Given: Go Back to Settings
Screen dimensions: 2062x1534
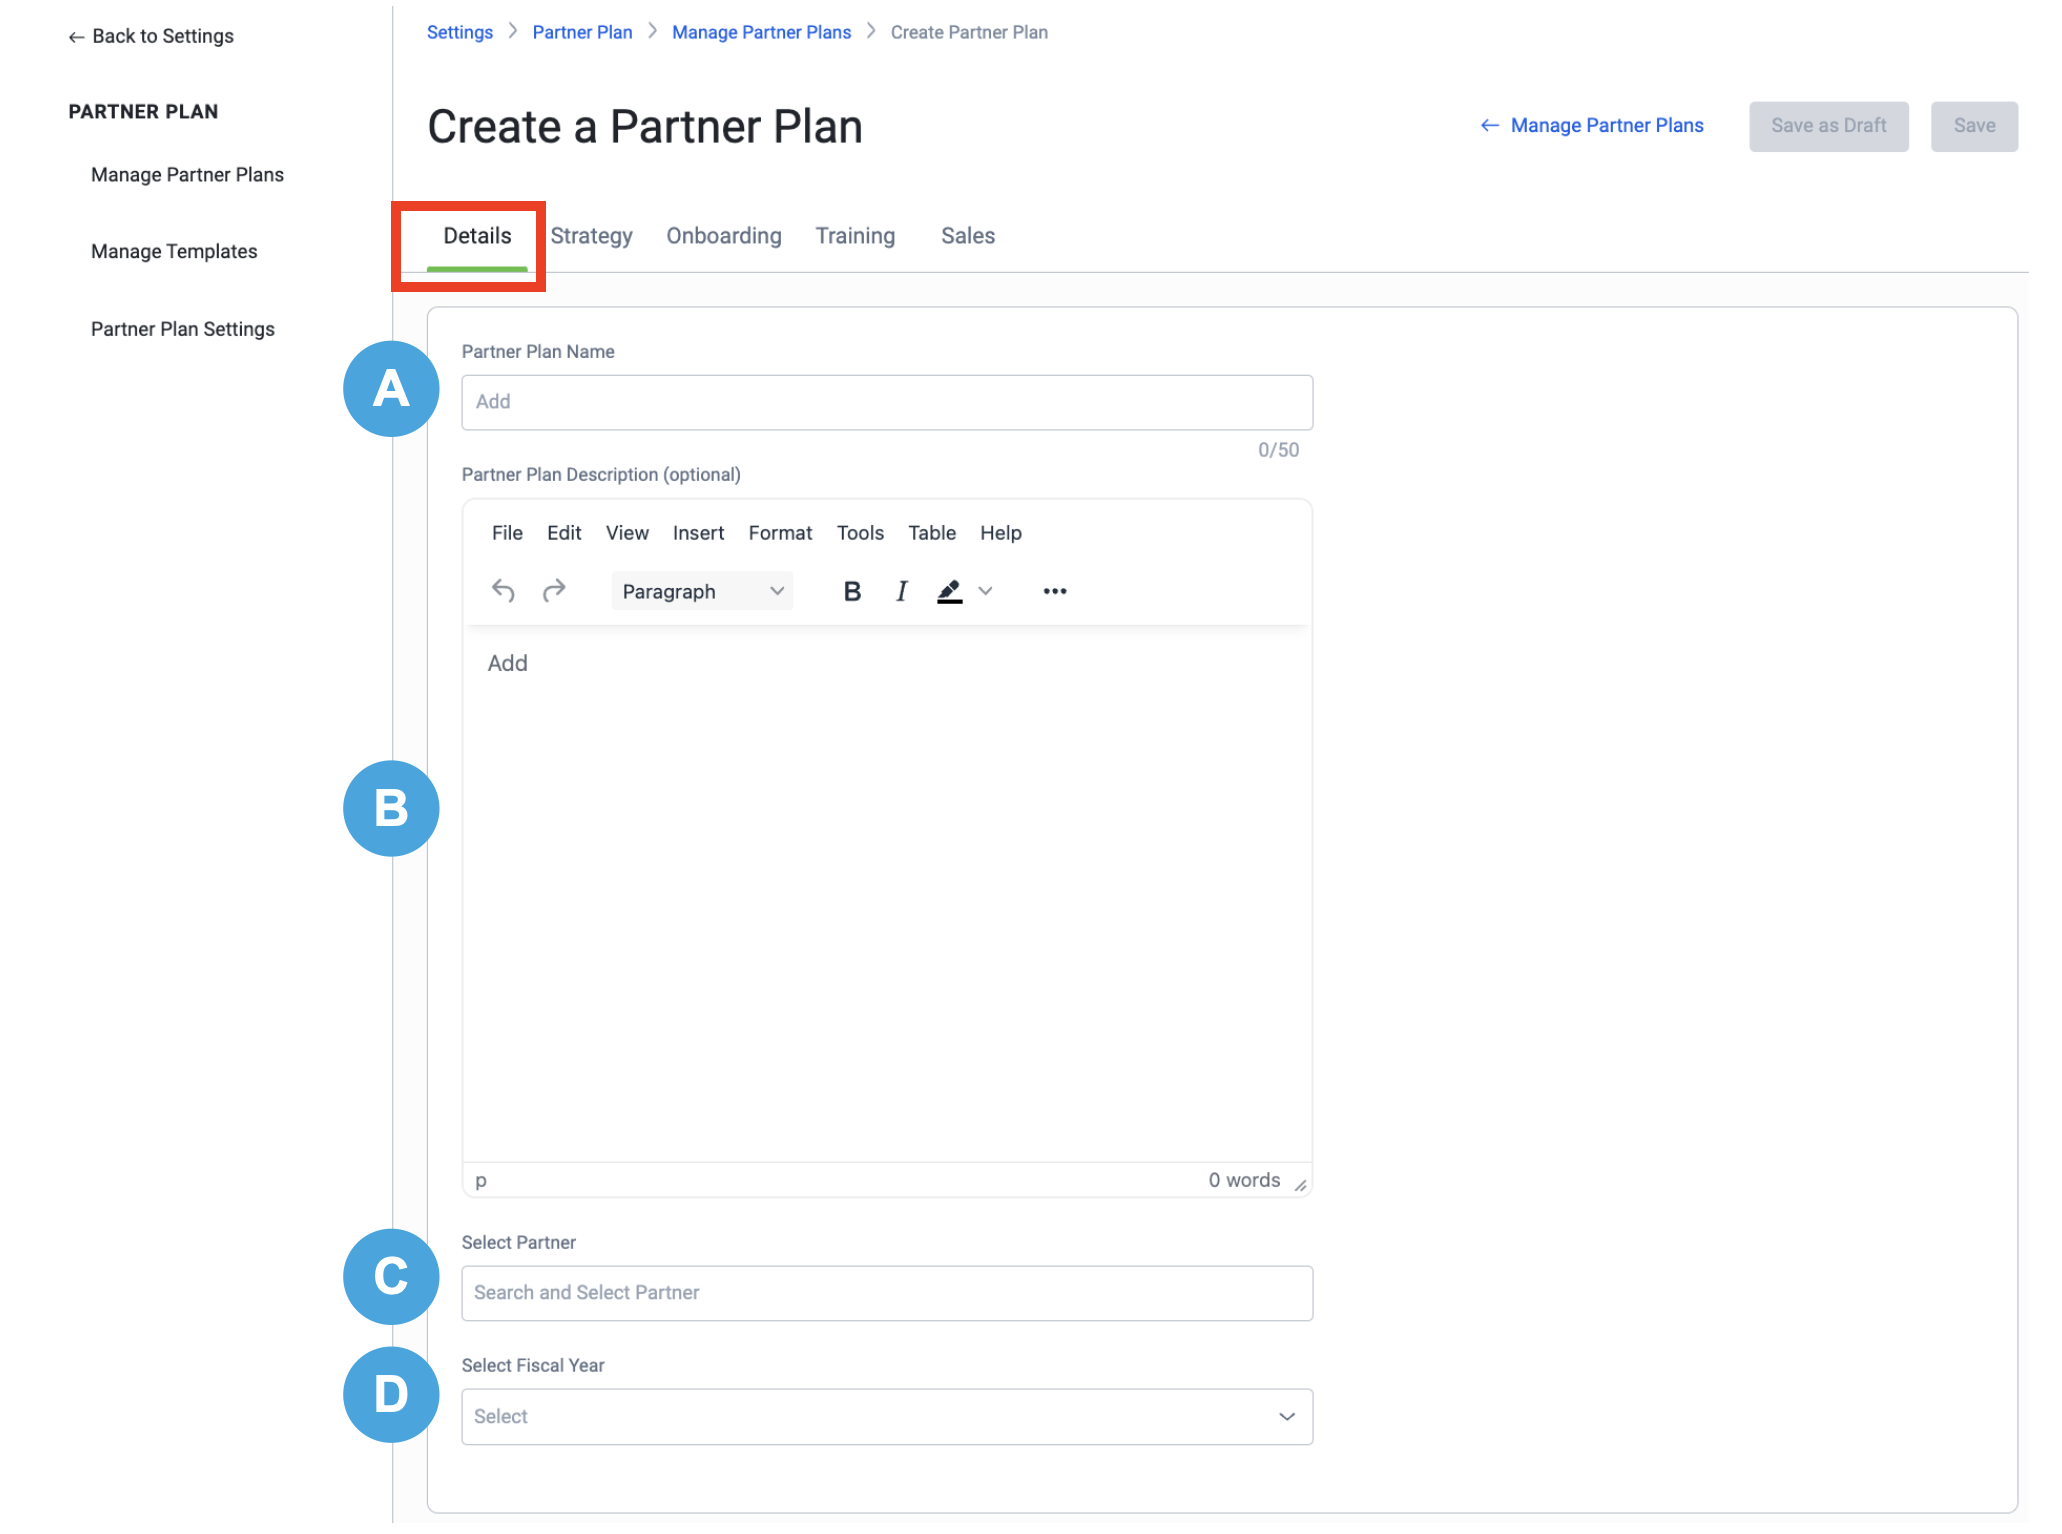Looking at the screenshot, I should tap(151, 37).
